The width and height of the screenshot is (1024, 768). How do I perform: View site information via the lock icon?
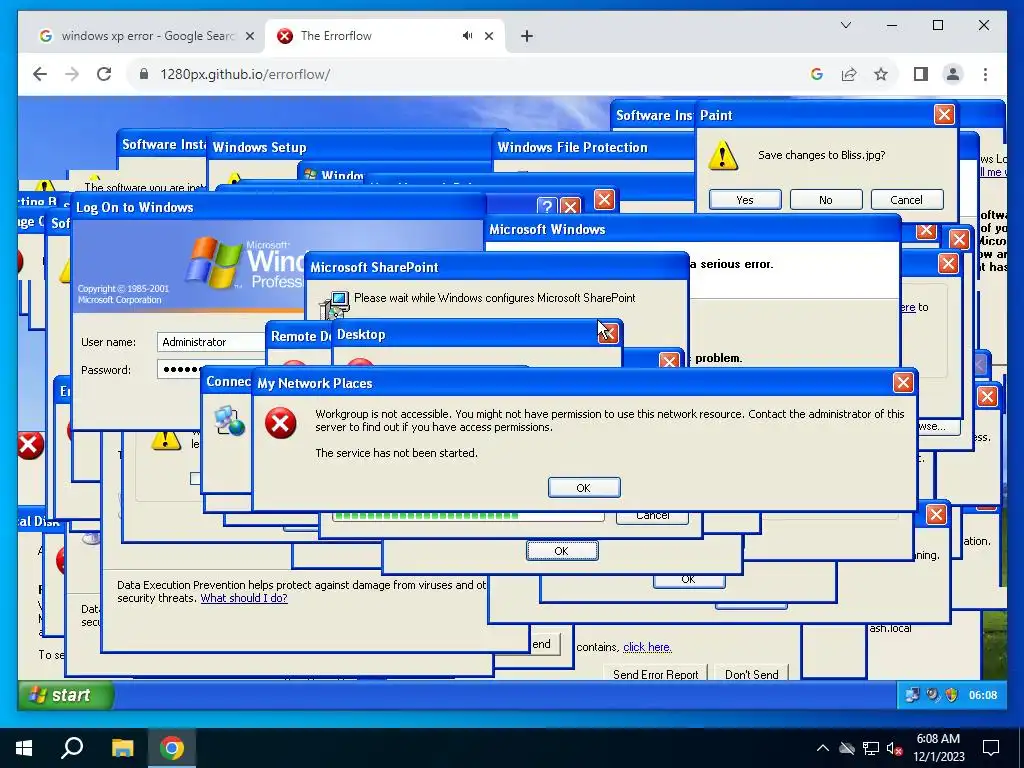[x=144, y=74]
